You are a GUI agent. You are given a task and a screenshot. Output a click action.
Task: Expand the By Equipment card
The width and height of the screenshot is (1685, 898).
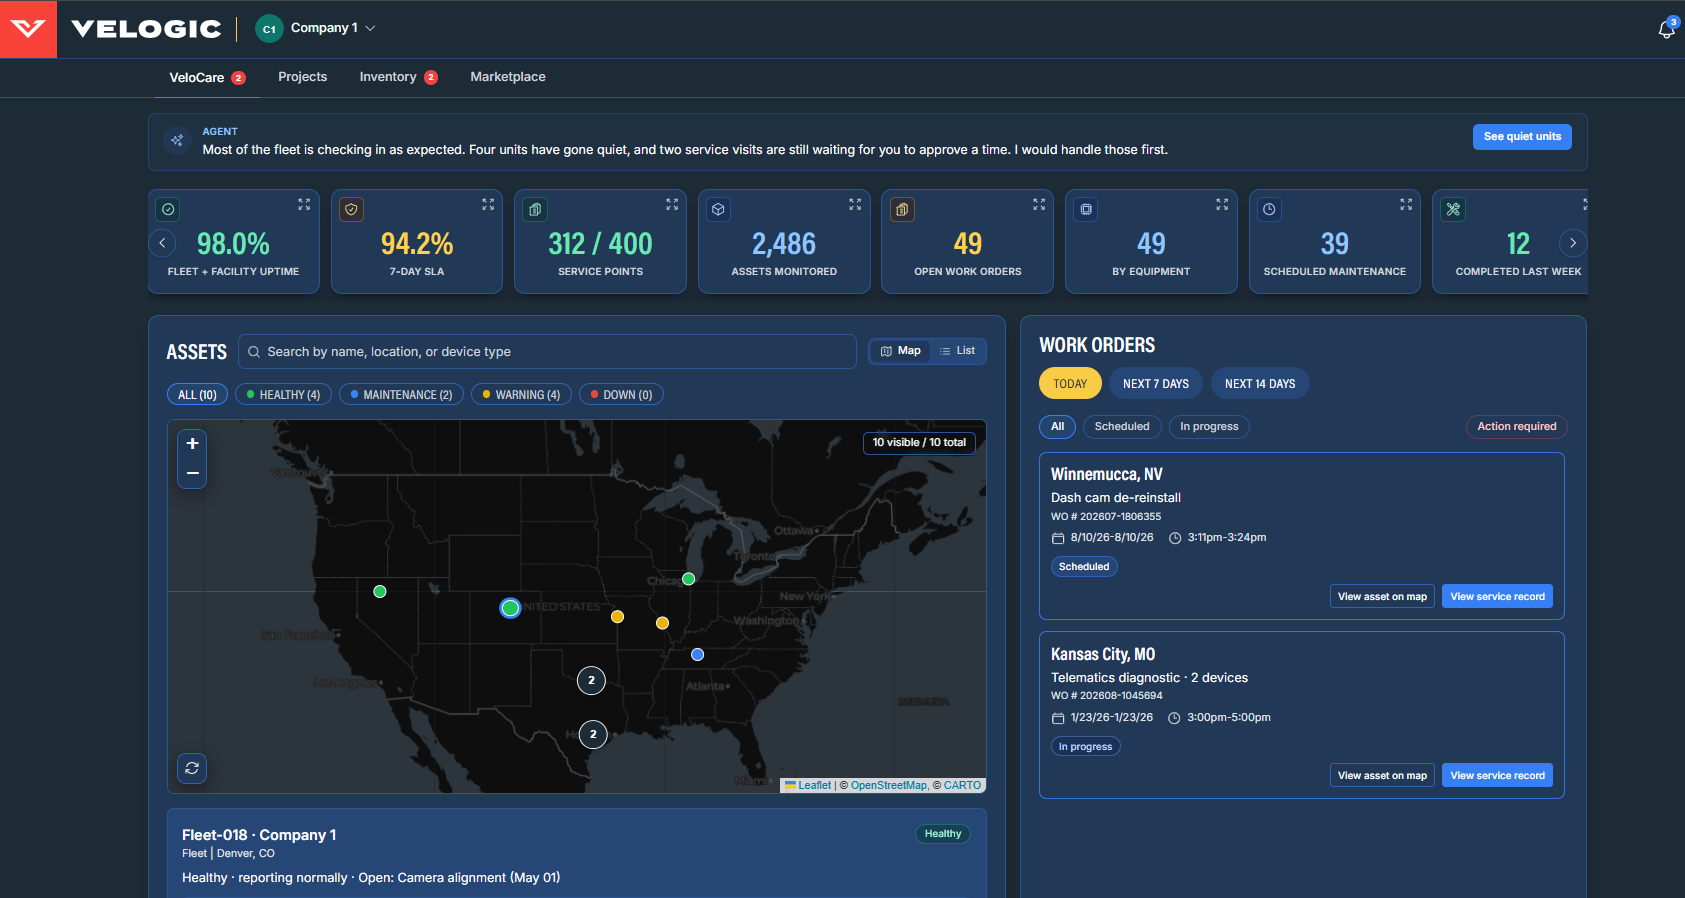[1222, 204]
